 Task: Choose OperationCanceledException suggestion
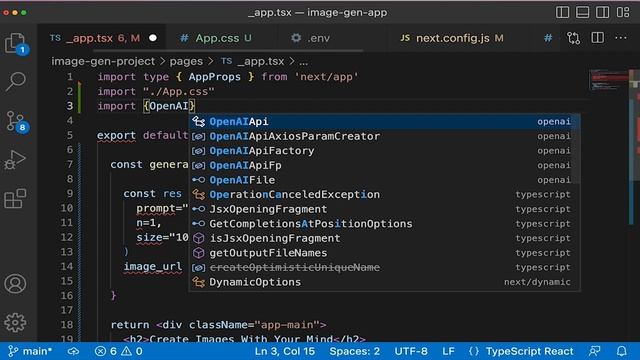[384, 195]
